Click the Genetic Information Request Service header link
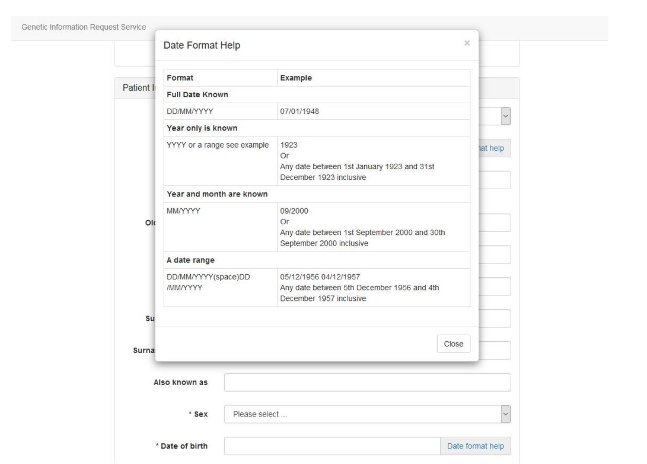Screen dimensions: 647x464 coord(84,27)
